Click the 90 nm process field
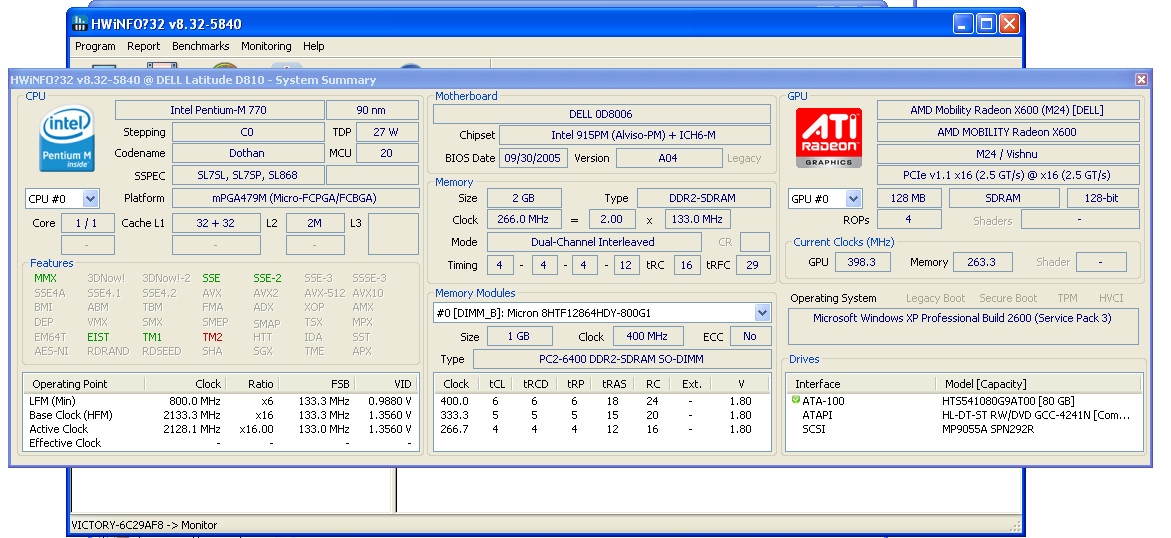This screenshot has height=538, width=1171. click(x=372, y=110)
